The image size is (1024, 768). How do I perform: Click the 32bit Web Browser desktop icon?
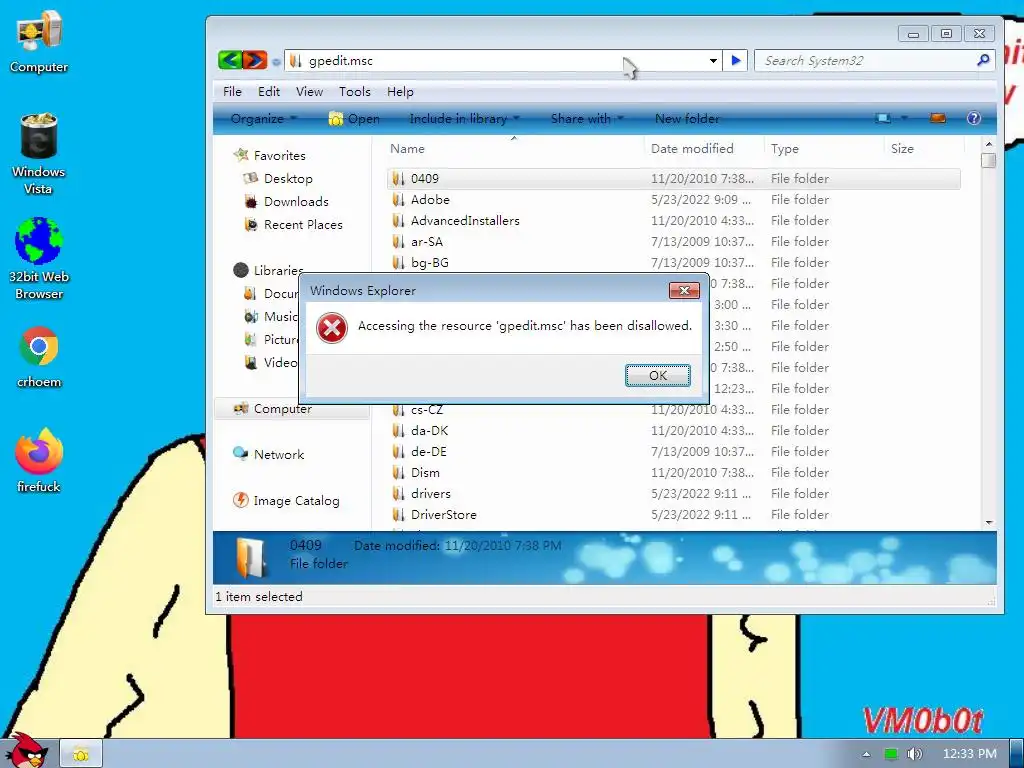pos(39,259)
